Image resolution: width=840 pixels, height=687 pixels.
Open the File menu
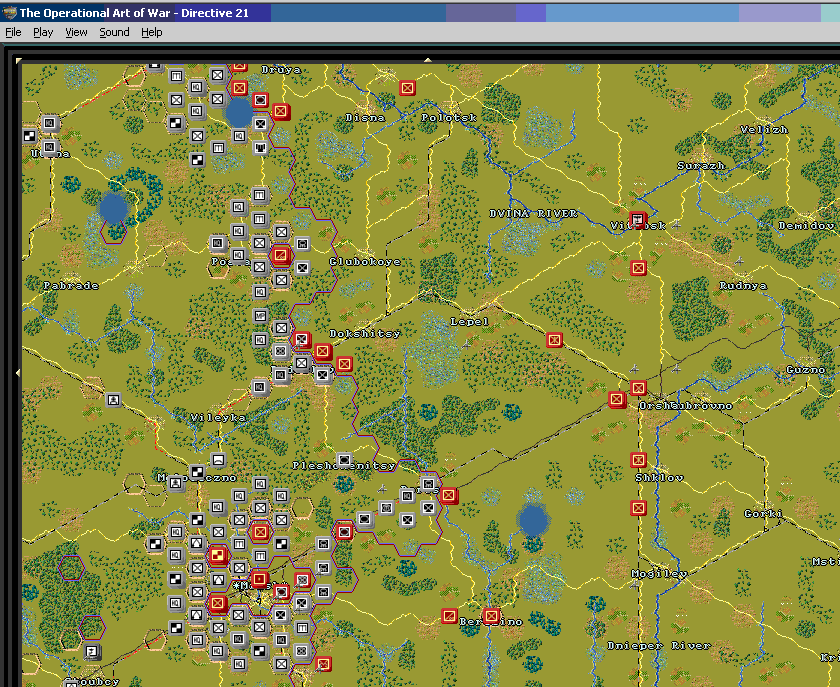click(13, 32)
